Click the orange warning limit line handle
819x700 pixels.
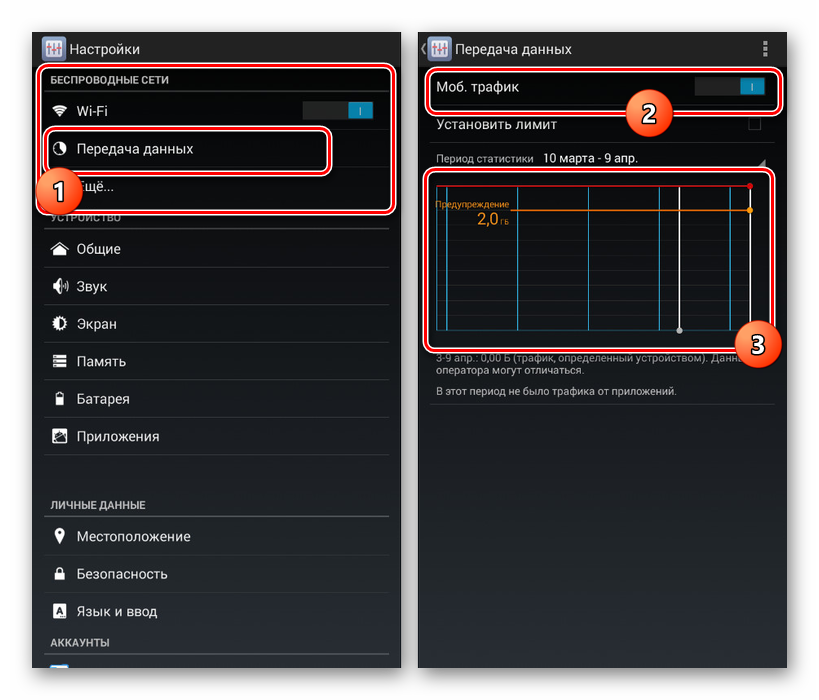click(750, 210)
